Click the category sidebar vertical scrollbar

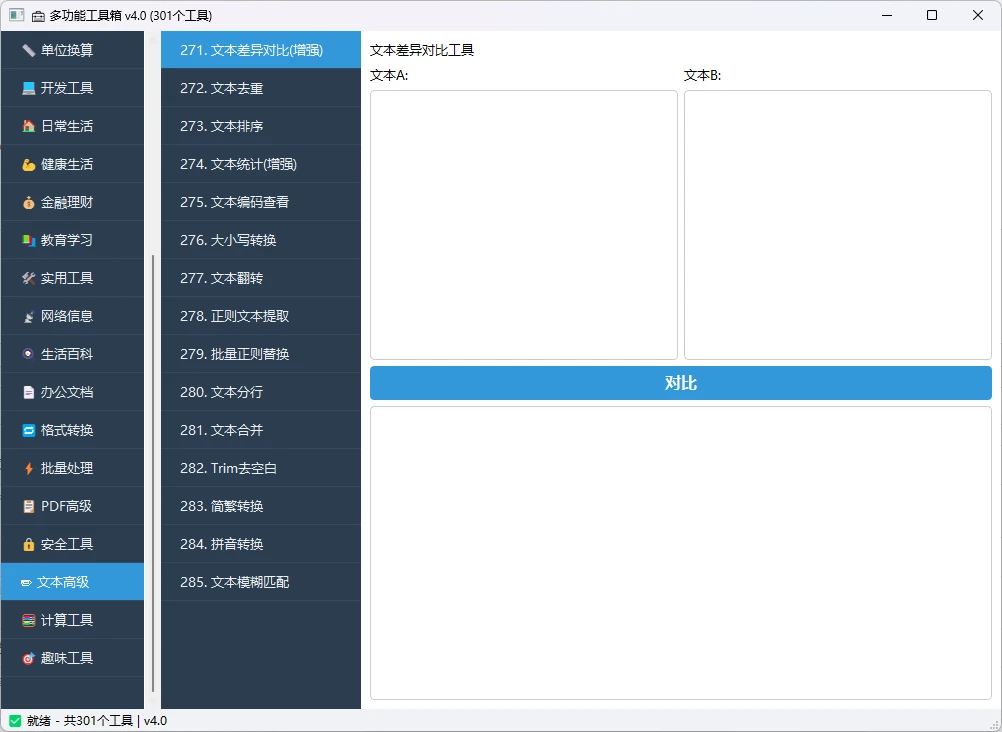coord(153,473)
